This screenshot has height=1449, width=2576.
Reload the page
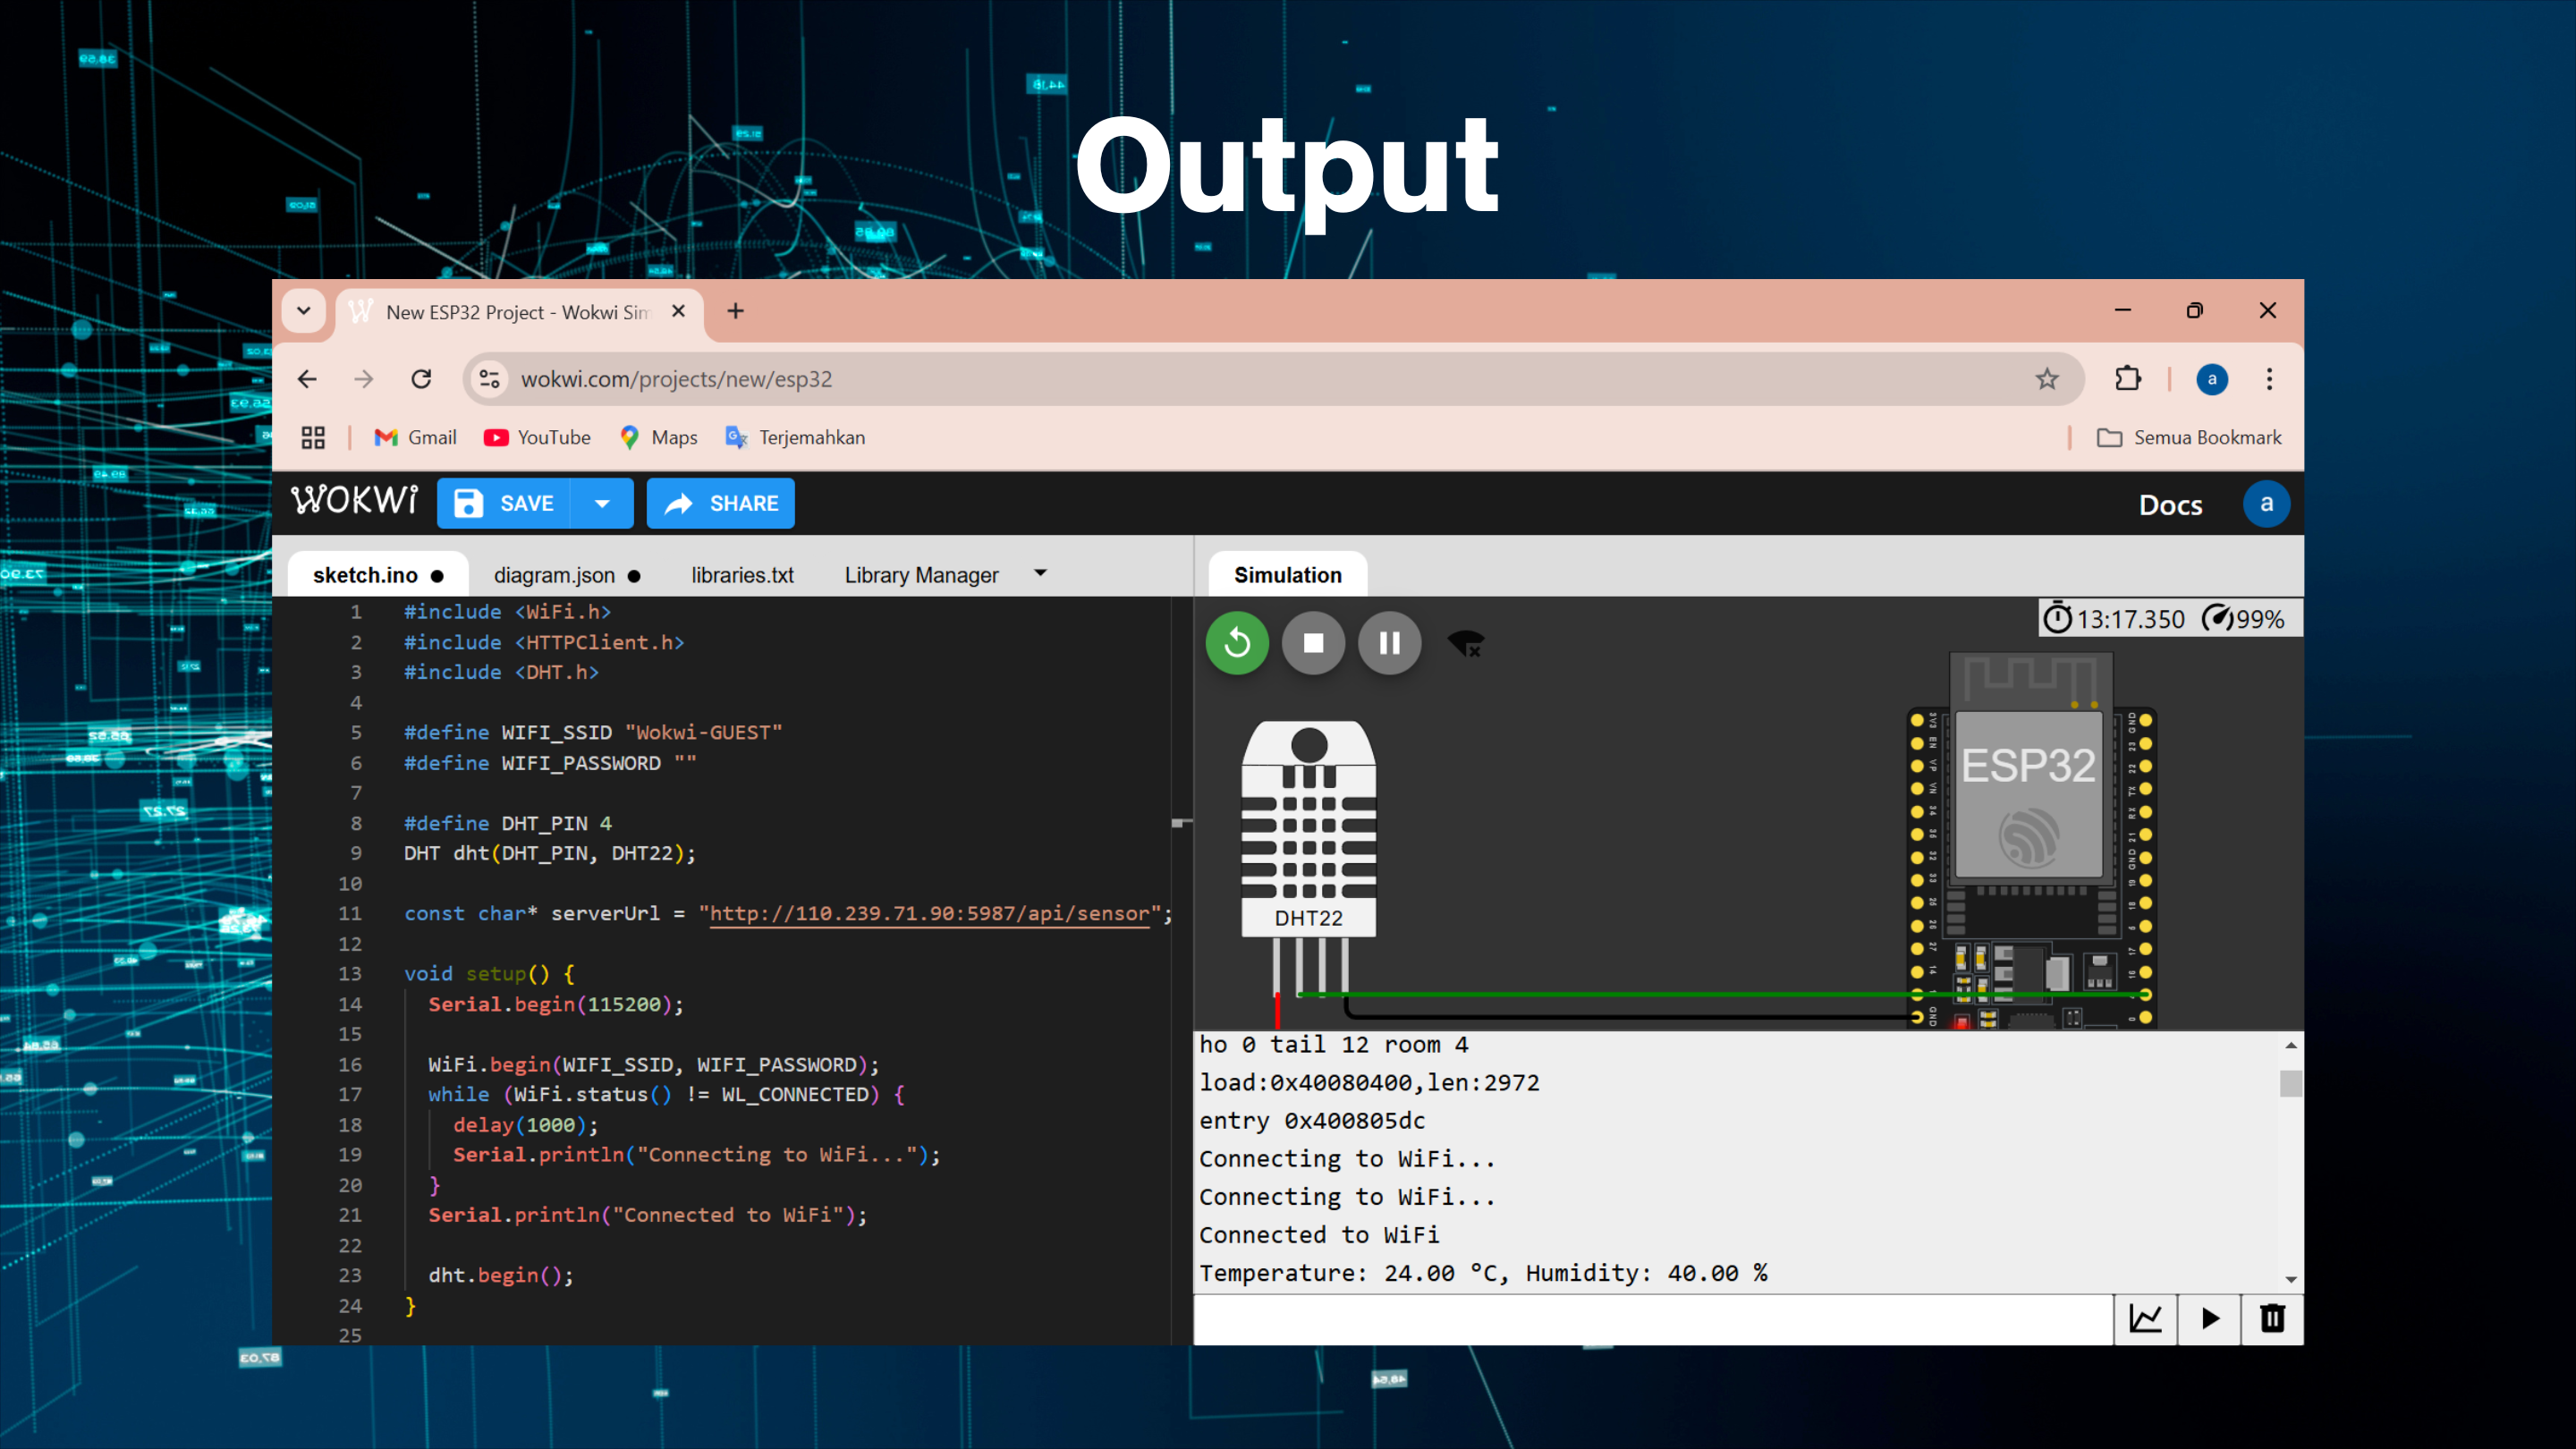coord(421,379)
